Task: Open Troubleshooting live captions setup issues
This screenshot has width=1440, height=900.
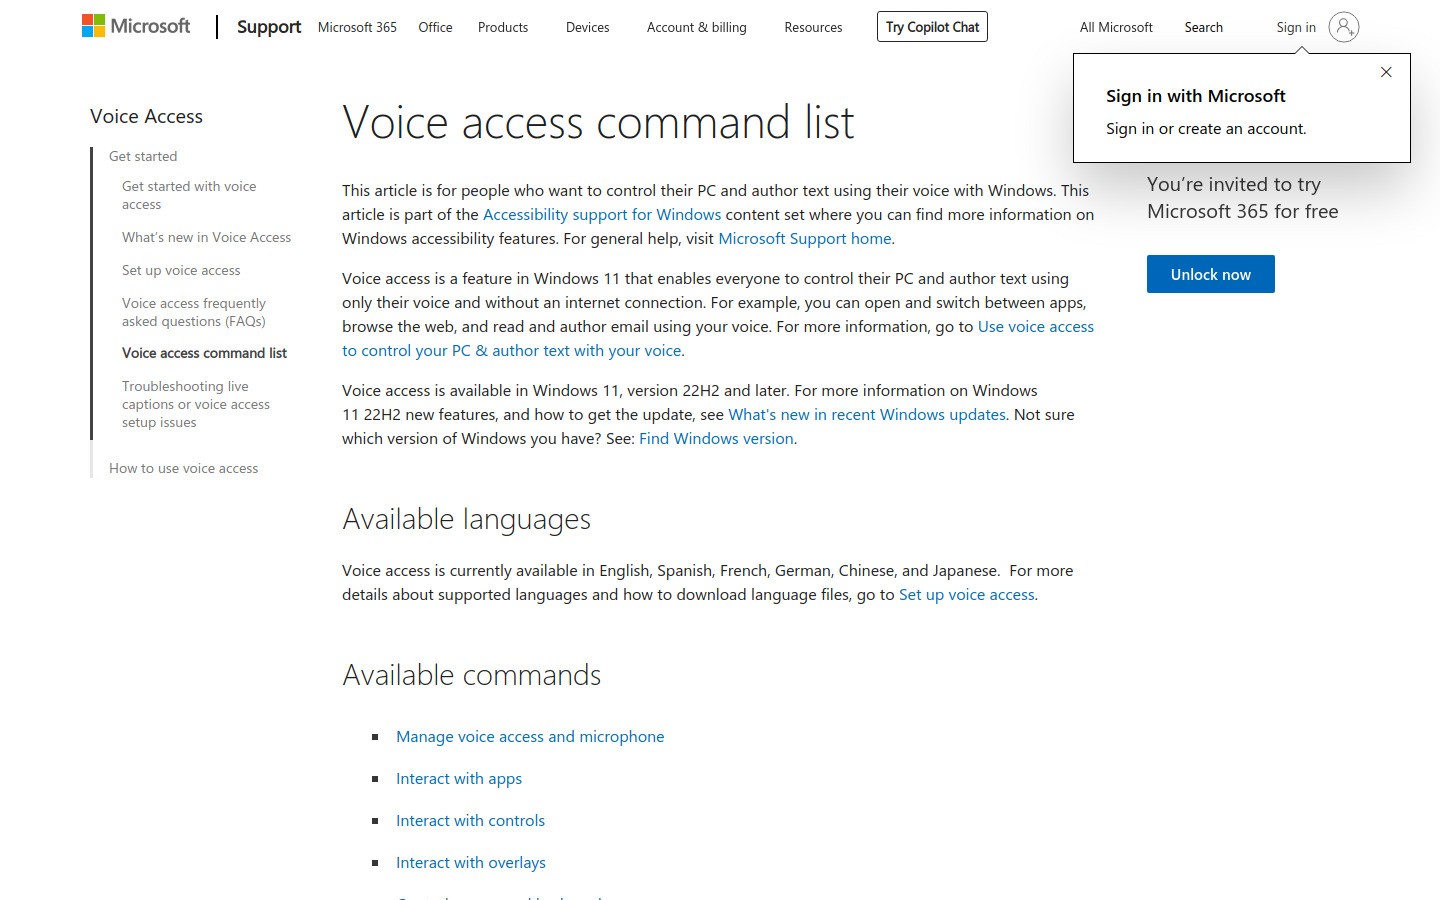Action: (195, 403)
